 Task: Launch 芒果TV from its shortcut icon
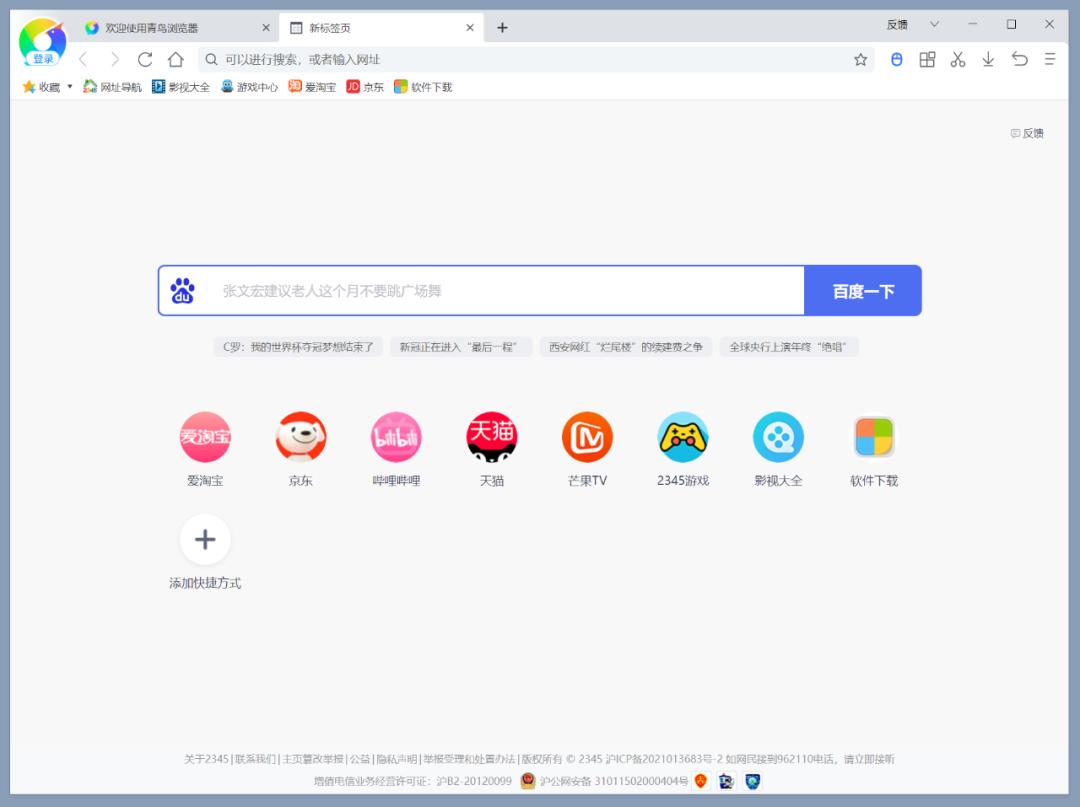(x=587, y=437)
